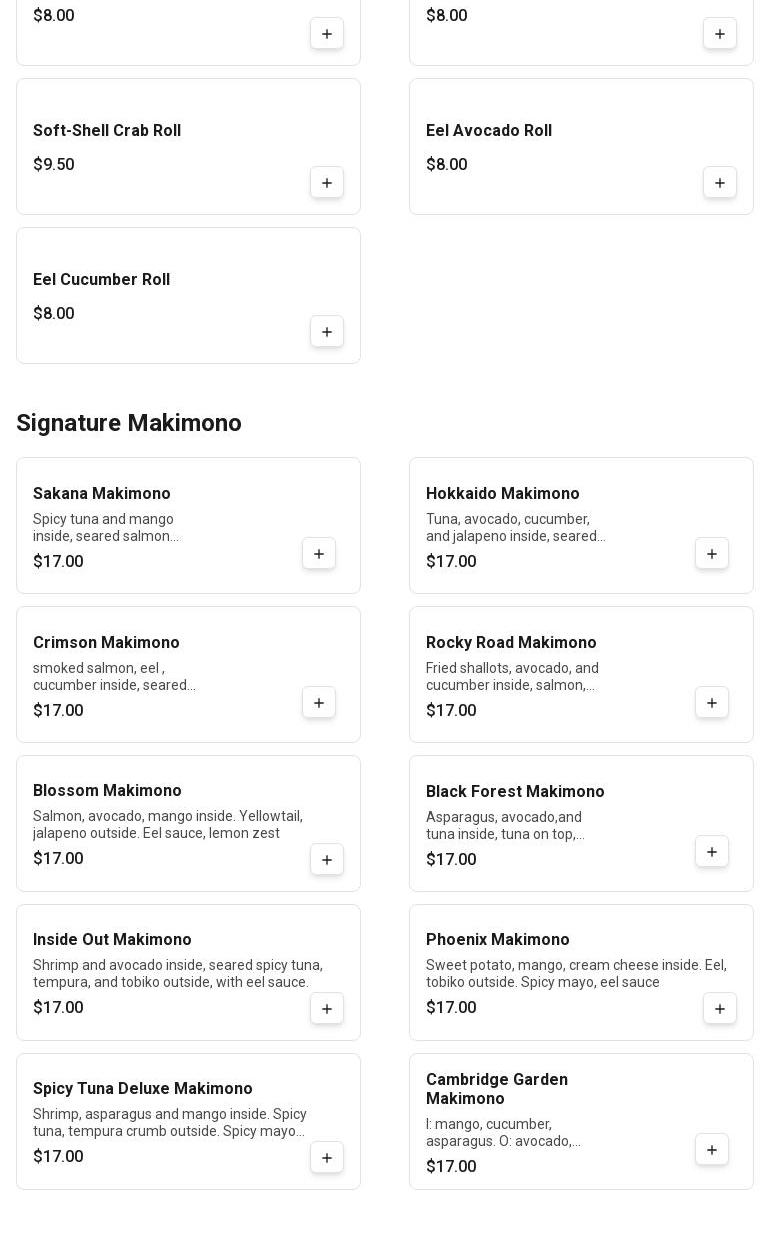
Task: Add Eel Avocado Roll with plus icon
Action: click(720, 183)
